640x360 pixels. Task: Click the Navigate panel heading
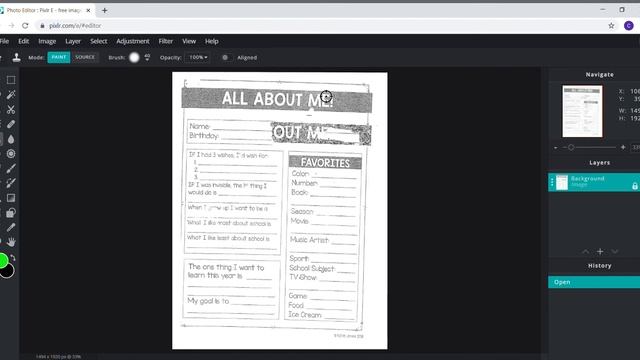click(x=599, y=75)
